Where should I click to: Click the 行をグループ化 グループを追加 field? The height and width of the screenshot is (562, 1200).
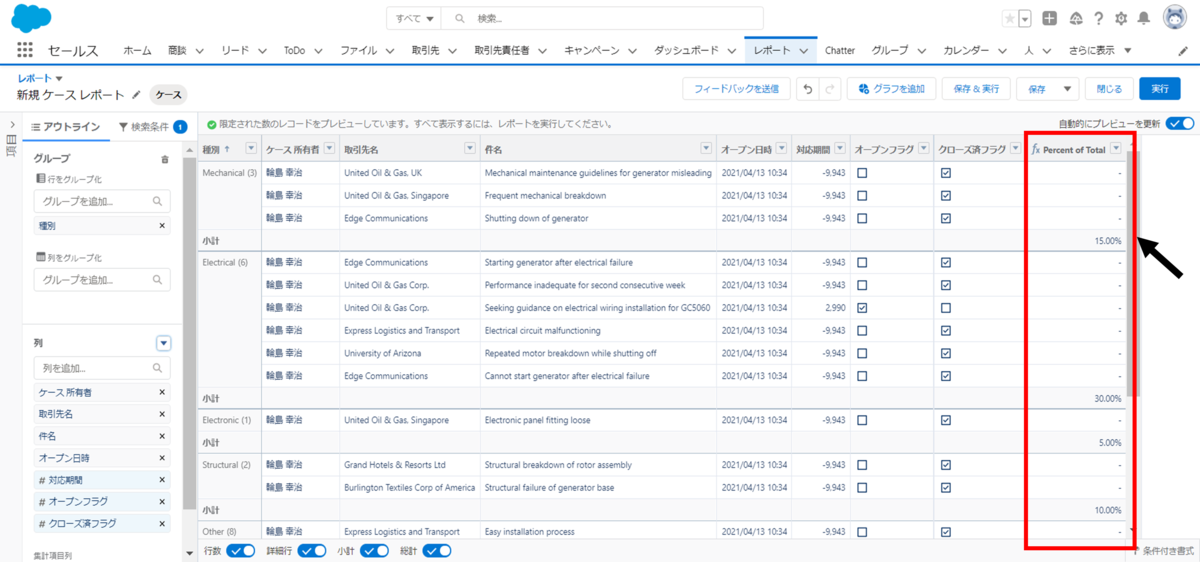[x=102, y=201]
